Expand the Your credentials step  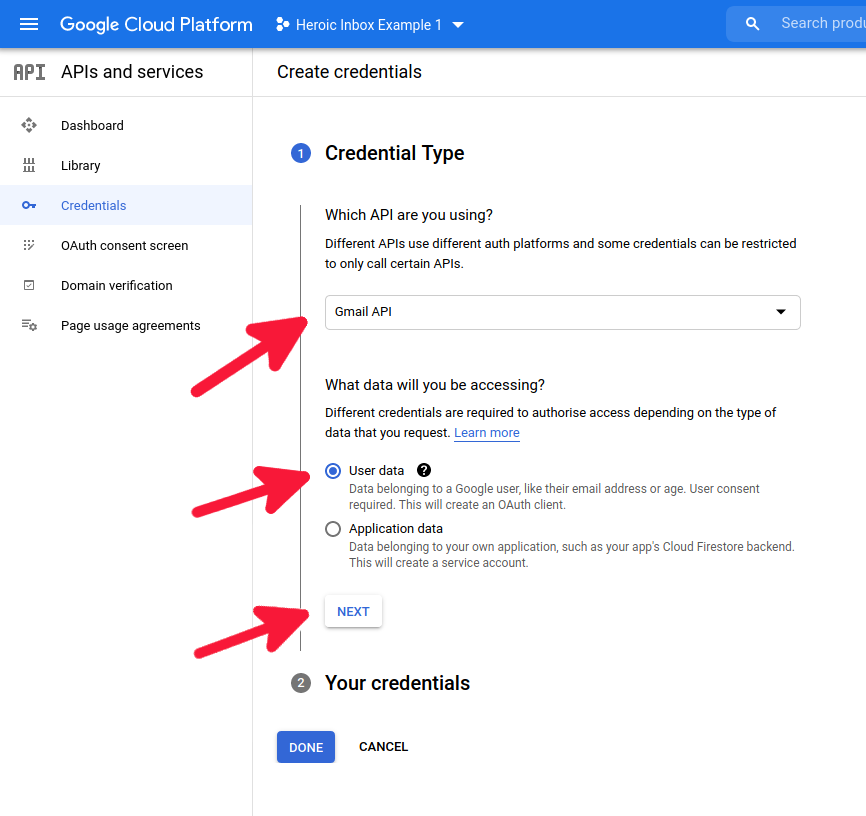tap(397, 683)
